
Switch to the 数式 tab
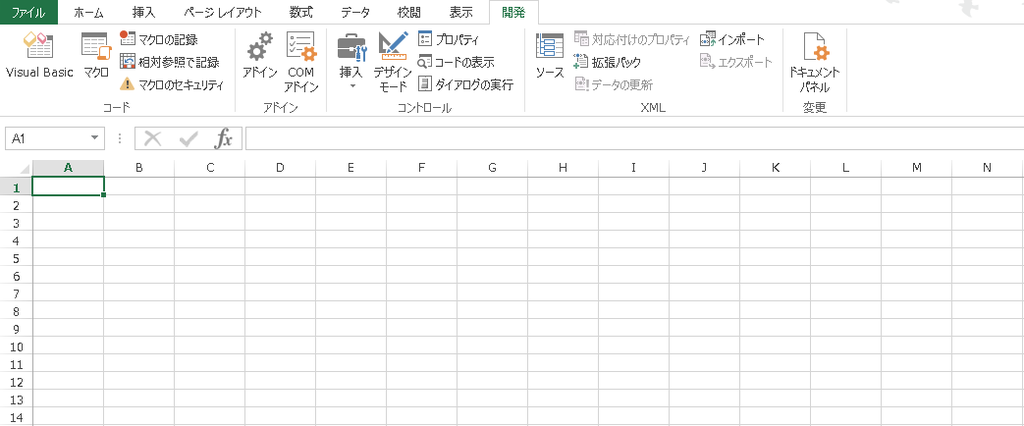(301, 12)
